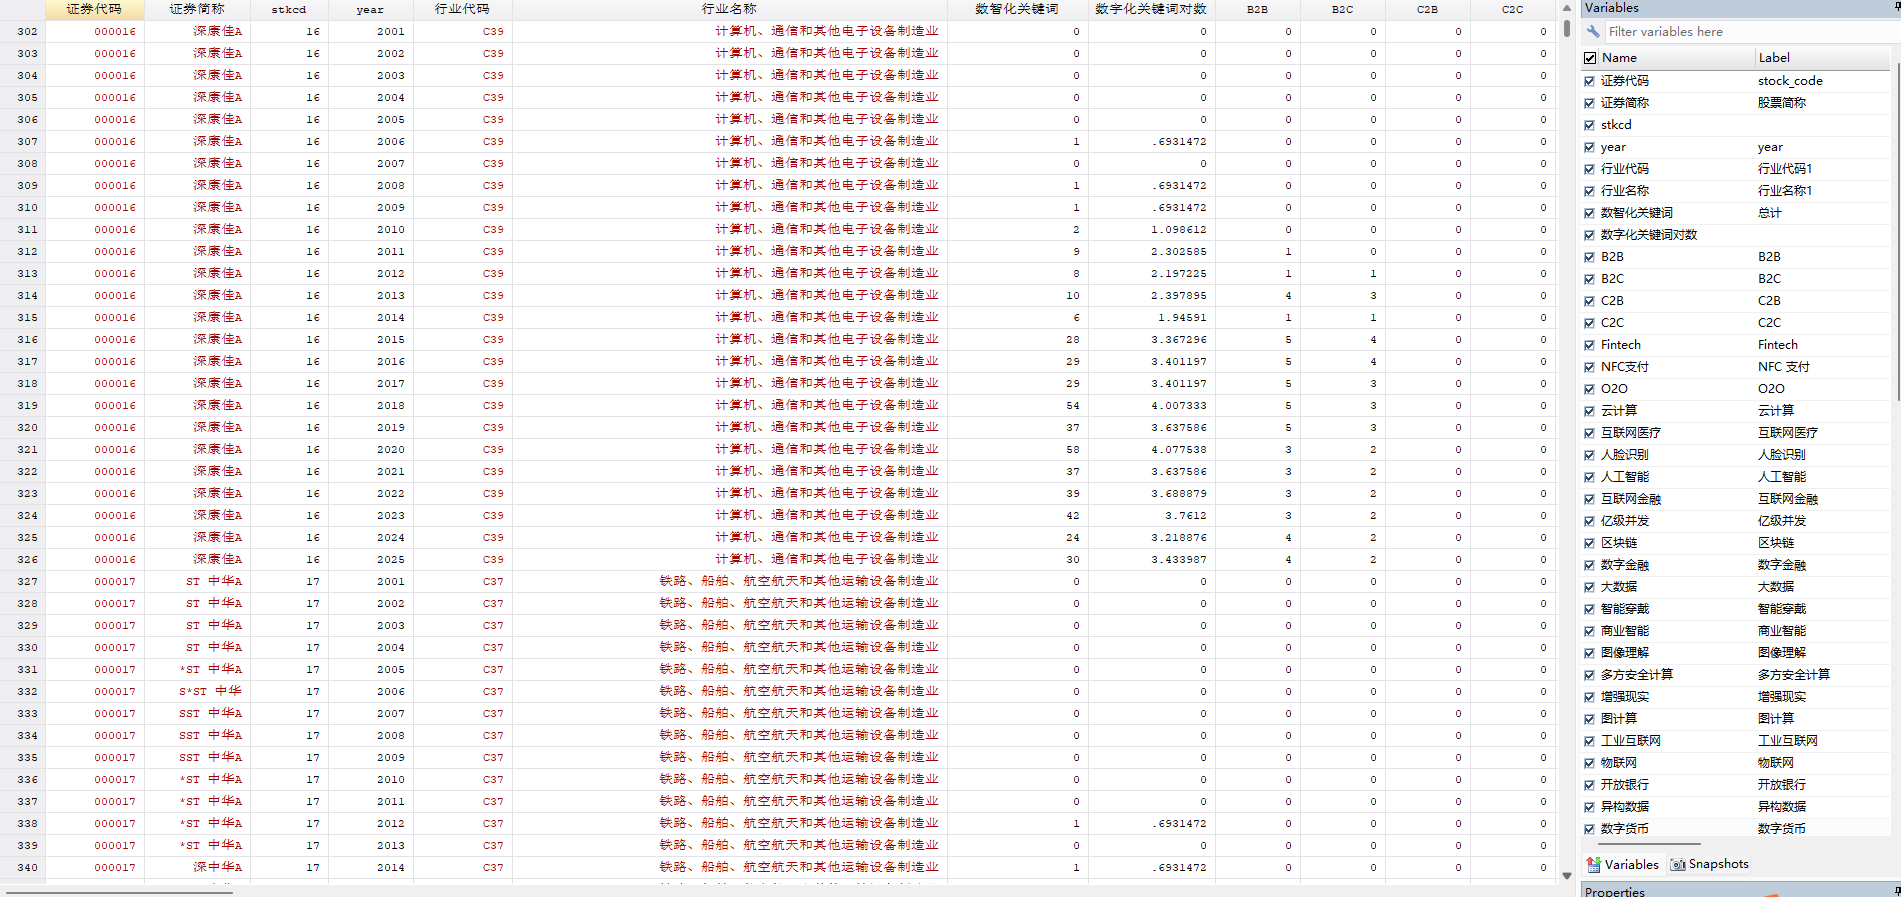Click the 数智化关键词 column header in data grid
This screenshot has width=1901, height=897.
click(1017, 9)
